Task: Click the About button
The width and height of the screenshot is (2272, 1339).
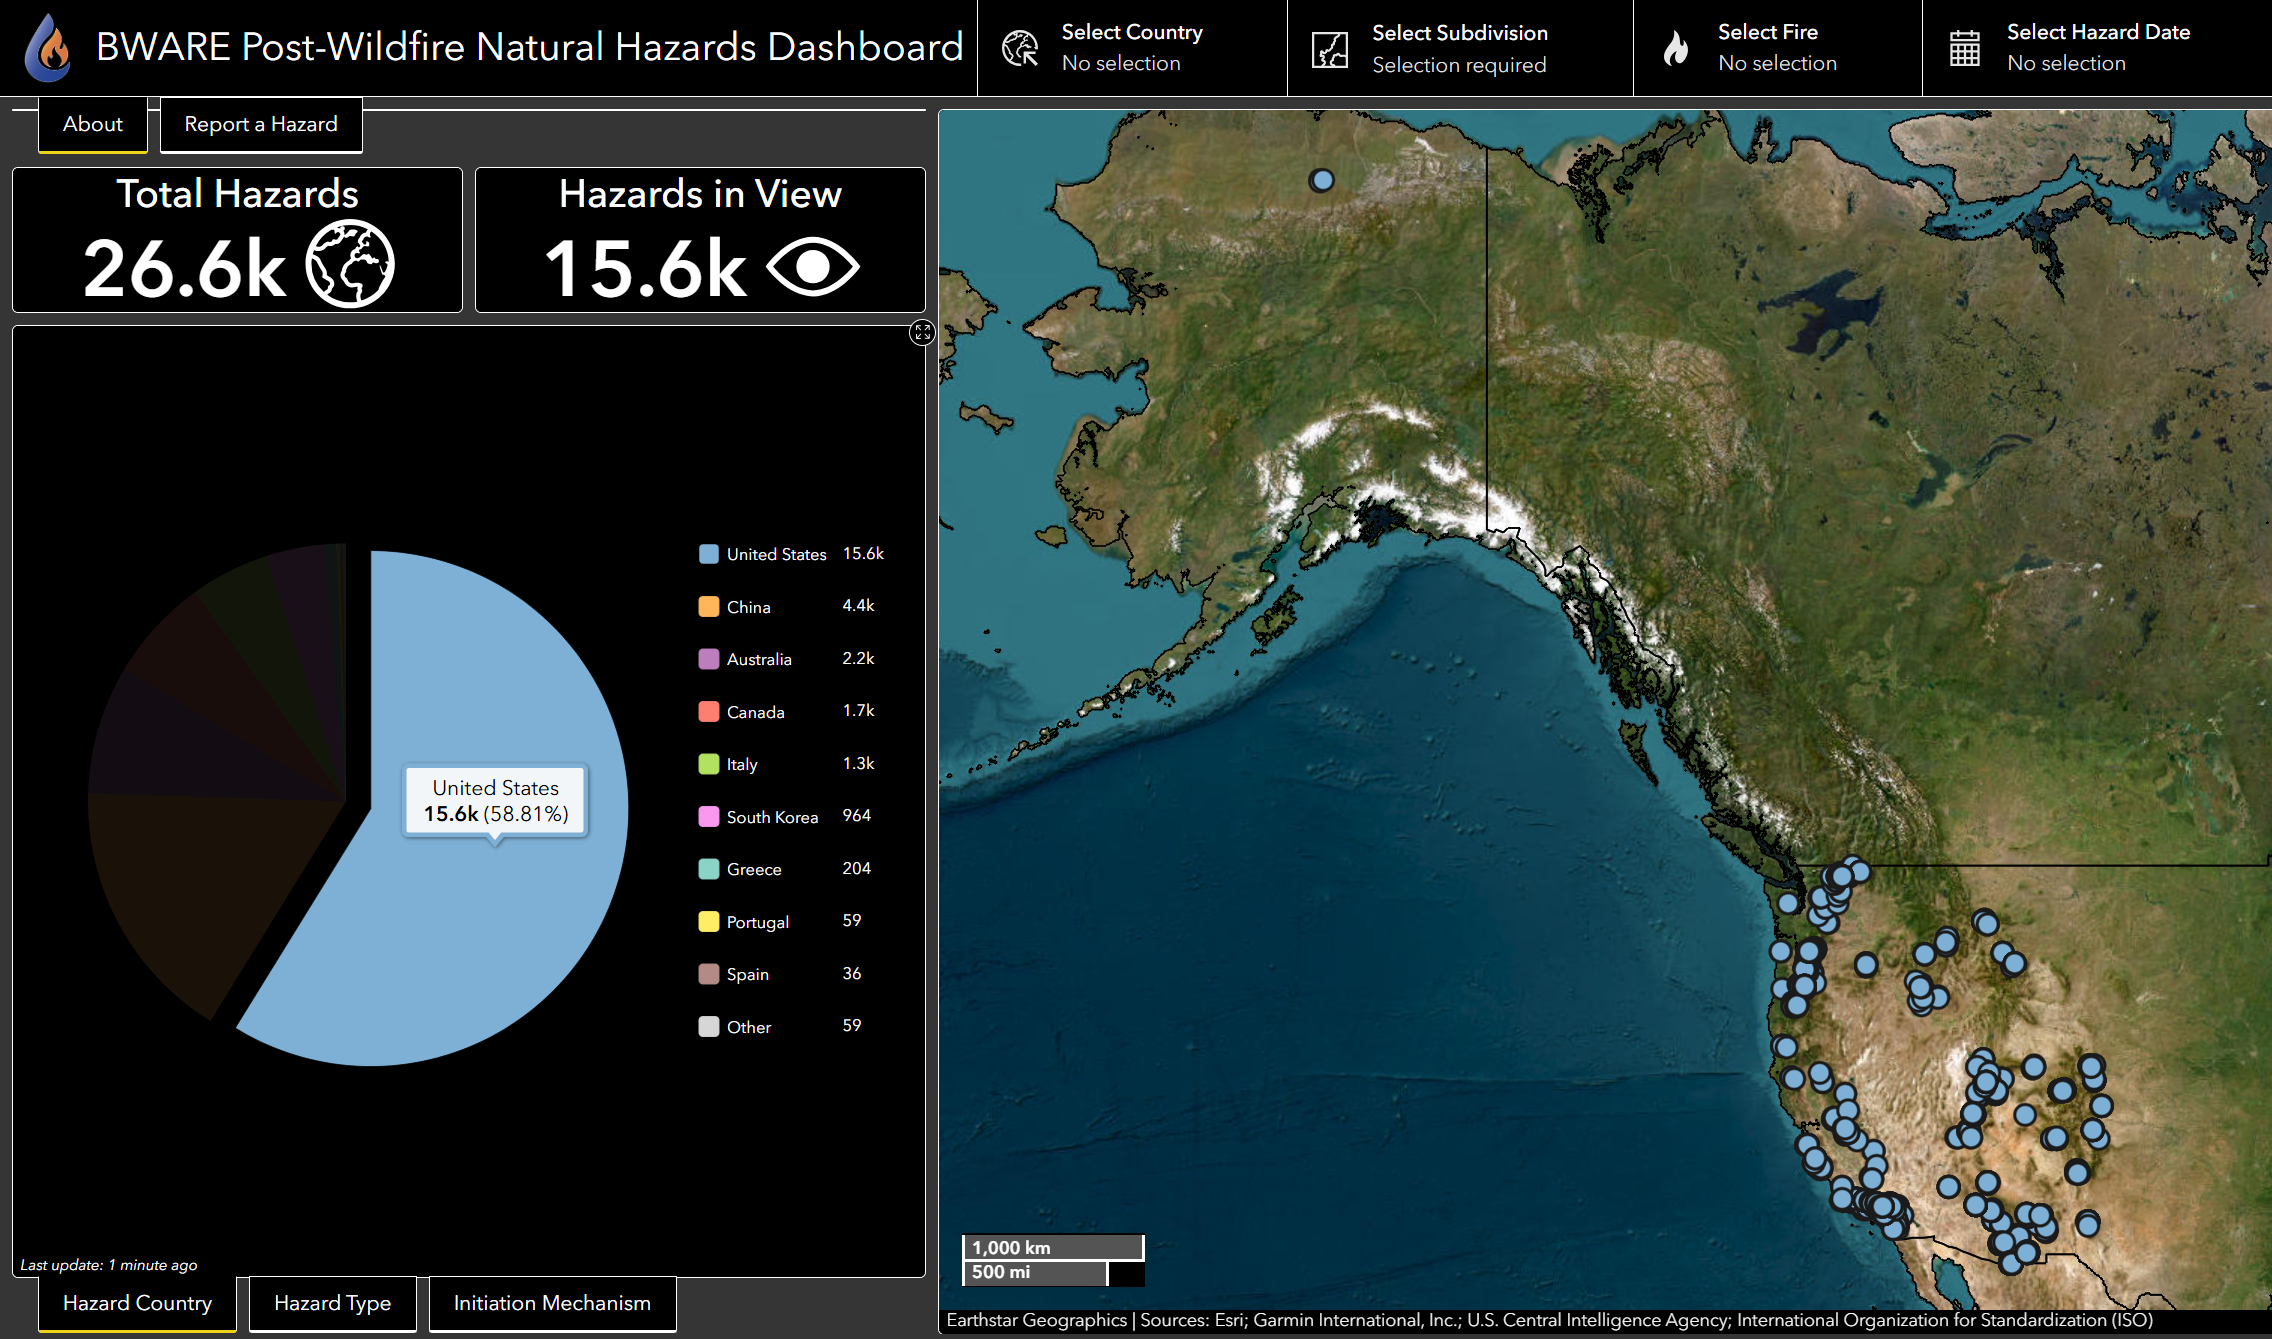Action: [93, 124]
